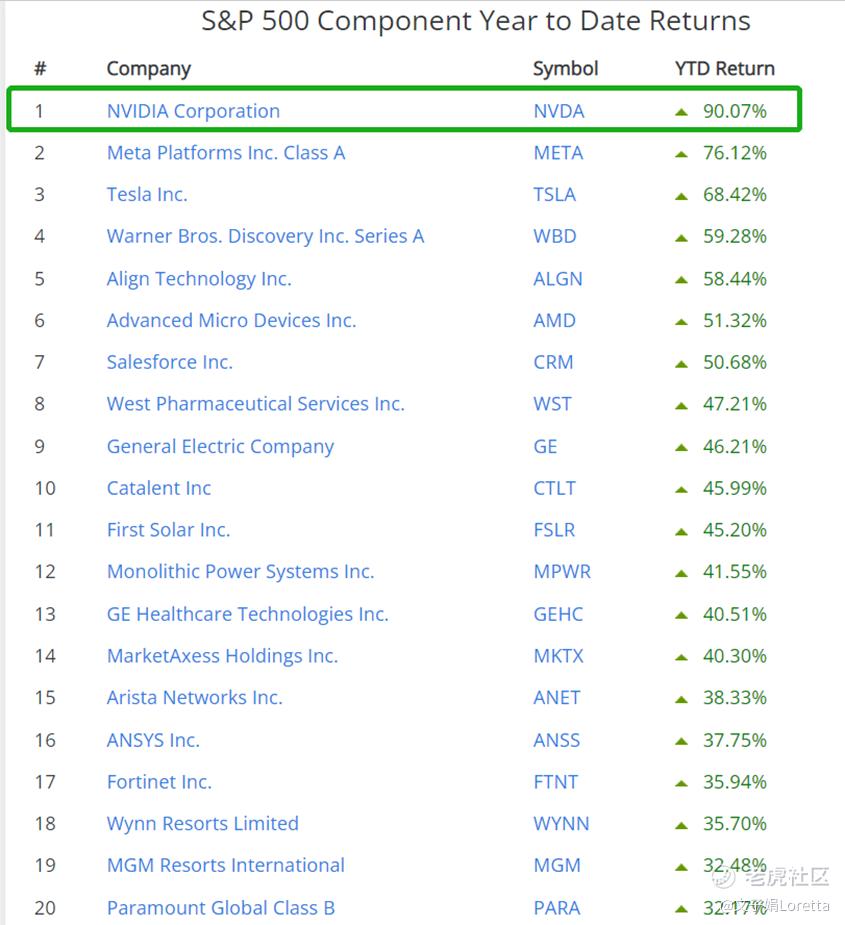Image resolution: width=845 pixels, height=925 pixels.
Task: Open the NVIDIA Corporation company link
Action: [193, 111]
